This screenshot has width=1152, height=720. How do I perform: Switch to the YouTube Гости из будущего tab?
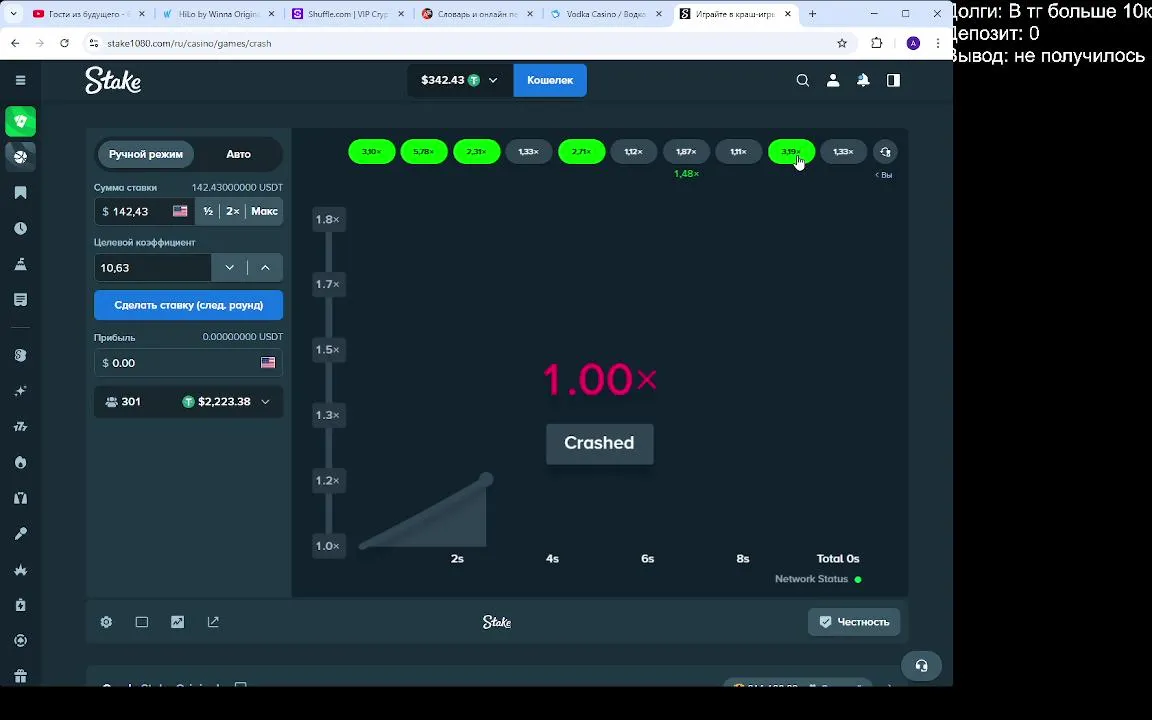88,14
